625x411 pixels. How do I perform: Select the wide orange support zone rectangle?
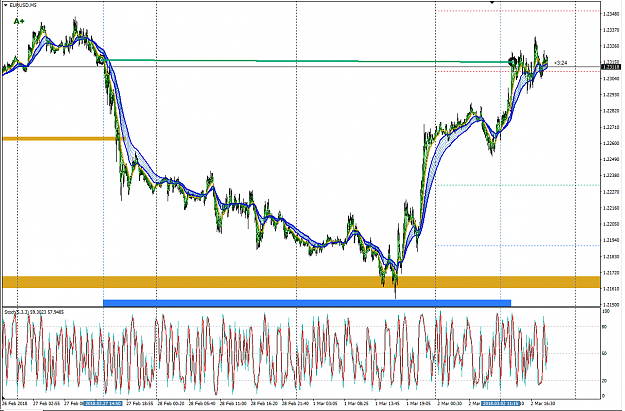[x=301, y=282]
